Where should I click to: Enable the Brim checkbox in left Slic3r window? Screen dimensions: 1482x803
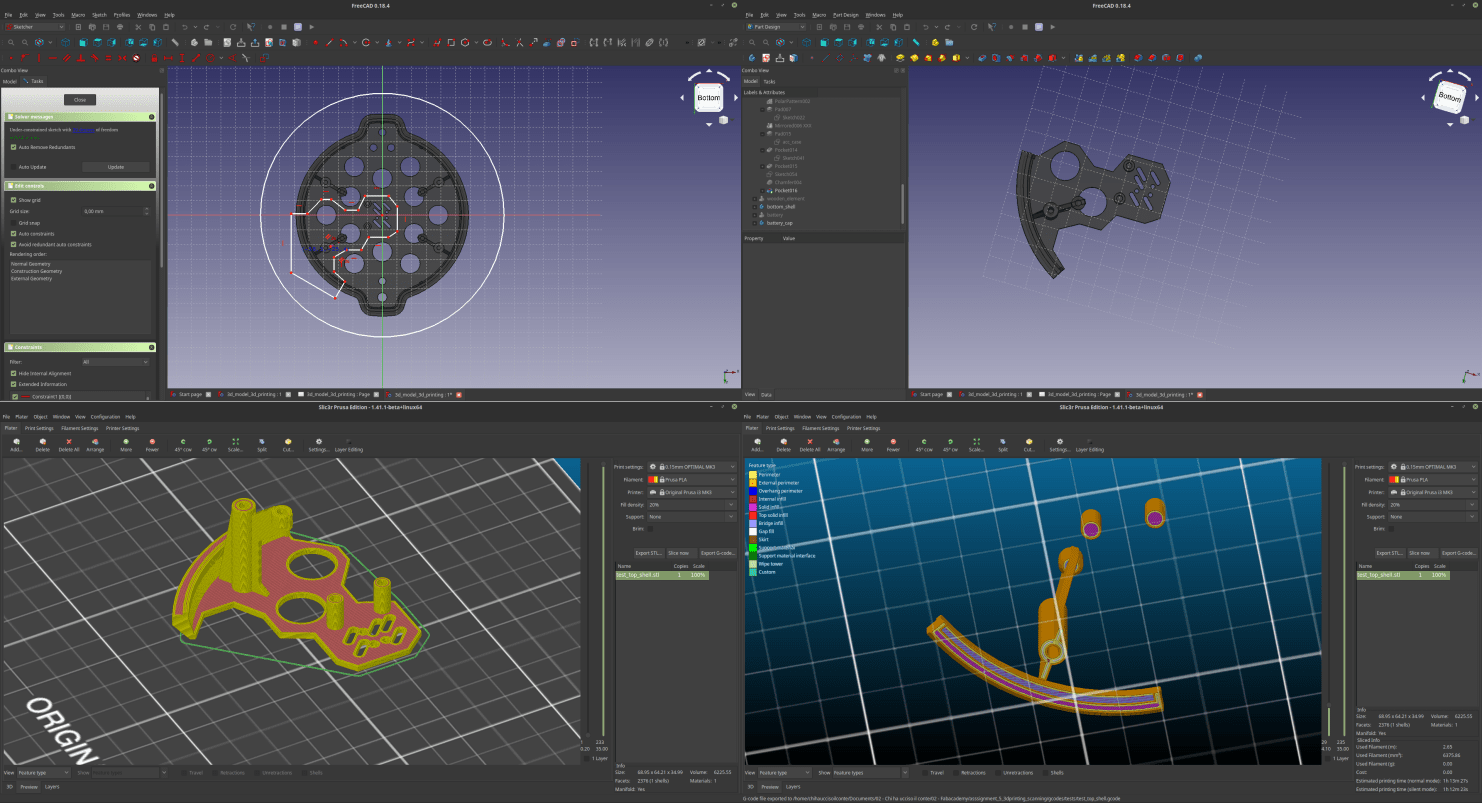(650, 529)
